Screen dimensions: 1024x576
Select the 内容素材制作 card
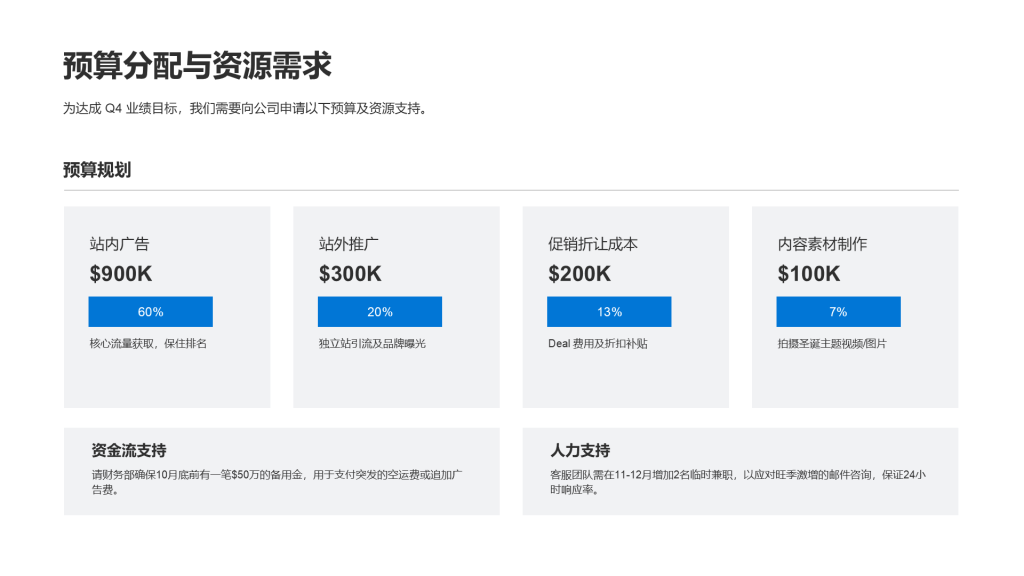point(855,306)
